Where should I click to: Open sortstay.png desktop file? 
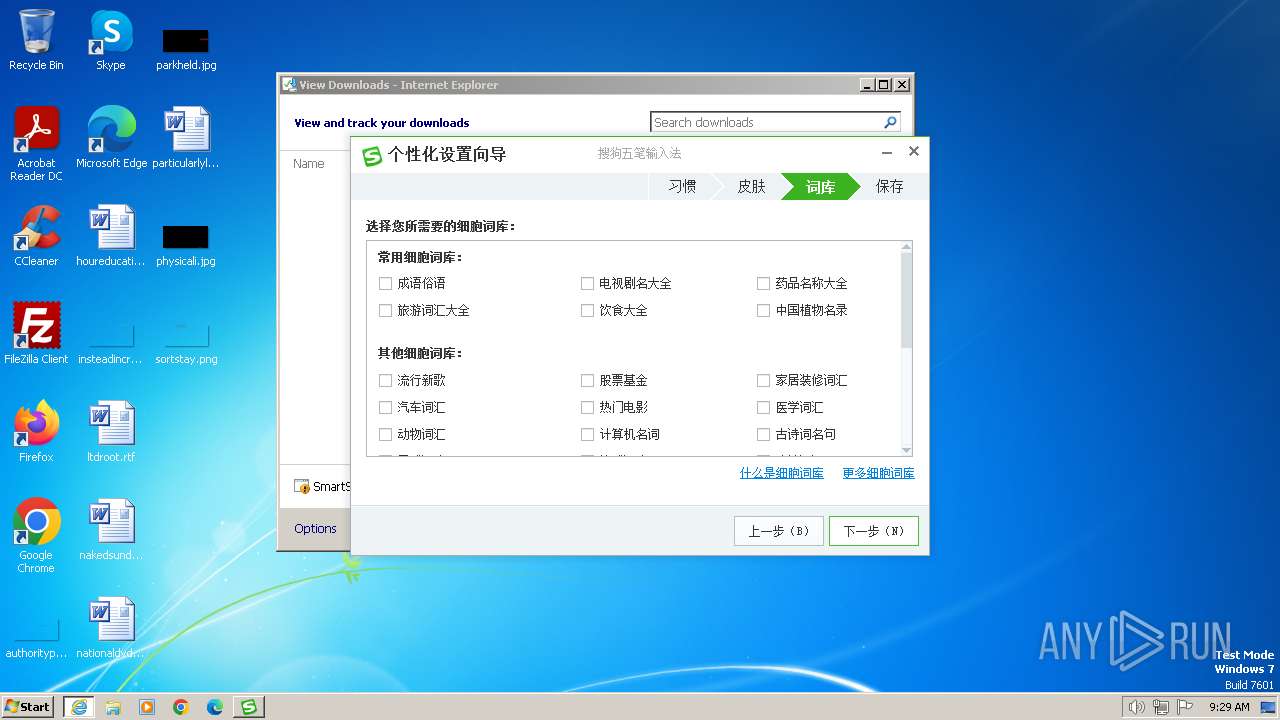point(186,342)
